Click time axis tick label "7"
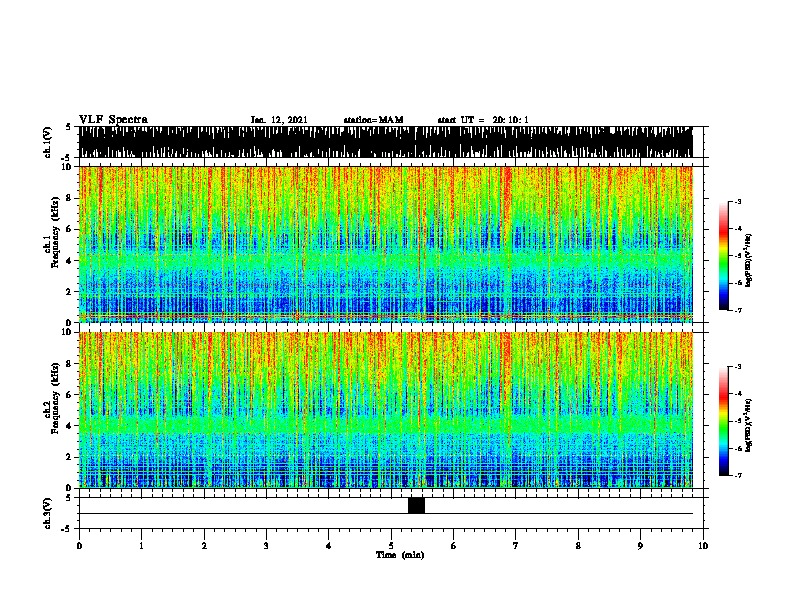The image size is (792, 612). click(x=516, y=546)
